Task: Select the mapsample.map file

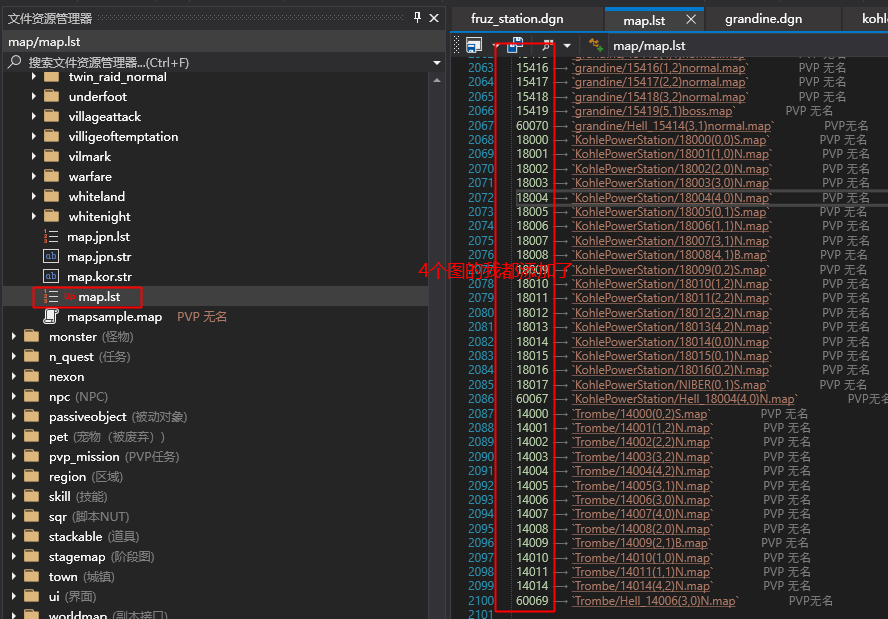Action: (114, 317)
